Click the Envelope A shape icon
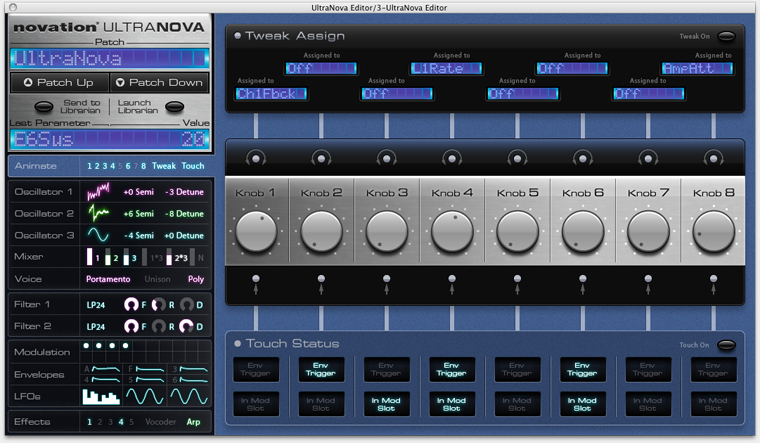This screenshot has height=443, width=760. (106, 369)
